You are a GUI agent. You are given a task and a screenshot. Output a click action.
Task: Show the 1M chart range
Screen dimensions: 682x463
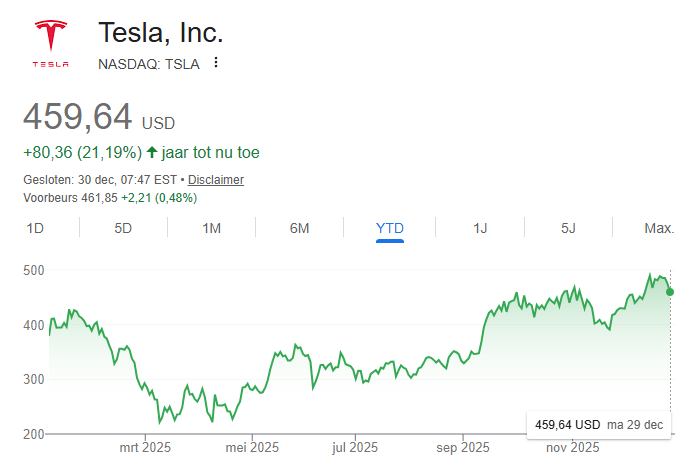(x=211, y=228)
